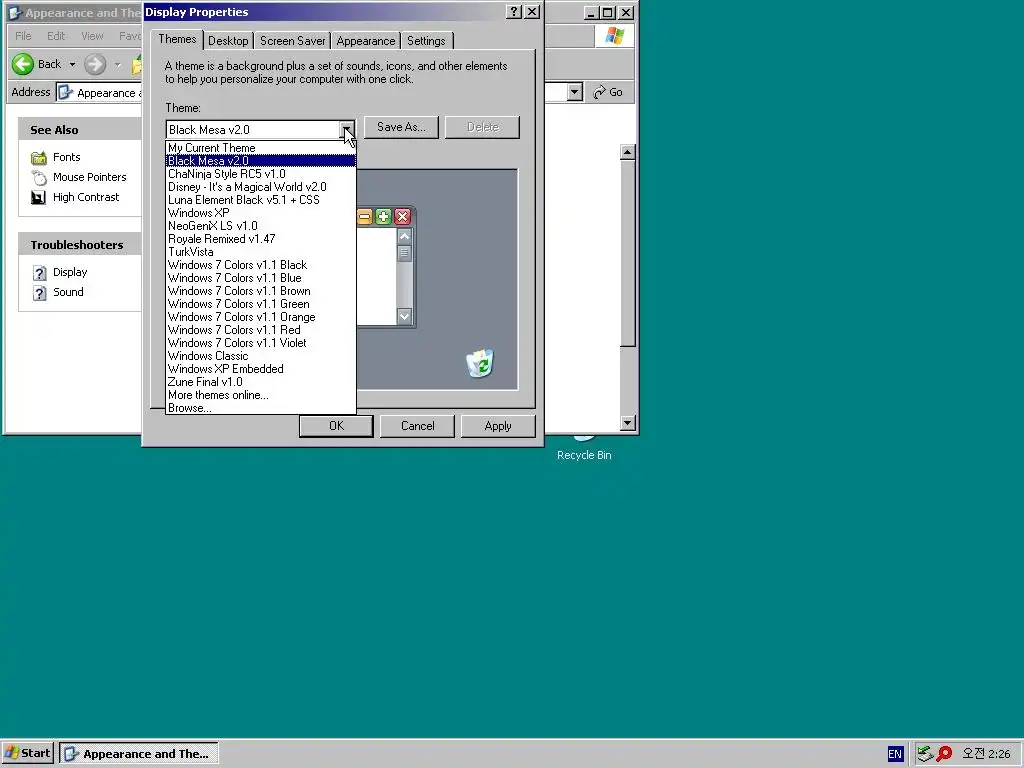Image resolution: width=1024 pixels, height=768 pixels.
Task: Click the red magnifier tray icon
Action: coord(944,754)
